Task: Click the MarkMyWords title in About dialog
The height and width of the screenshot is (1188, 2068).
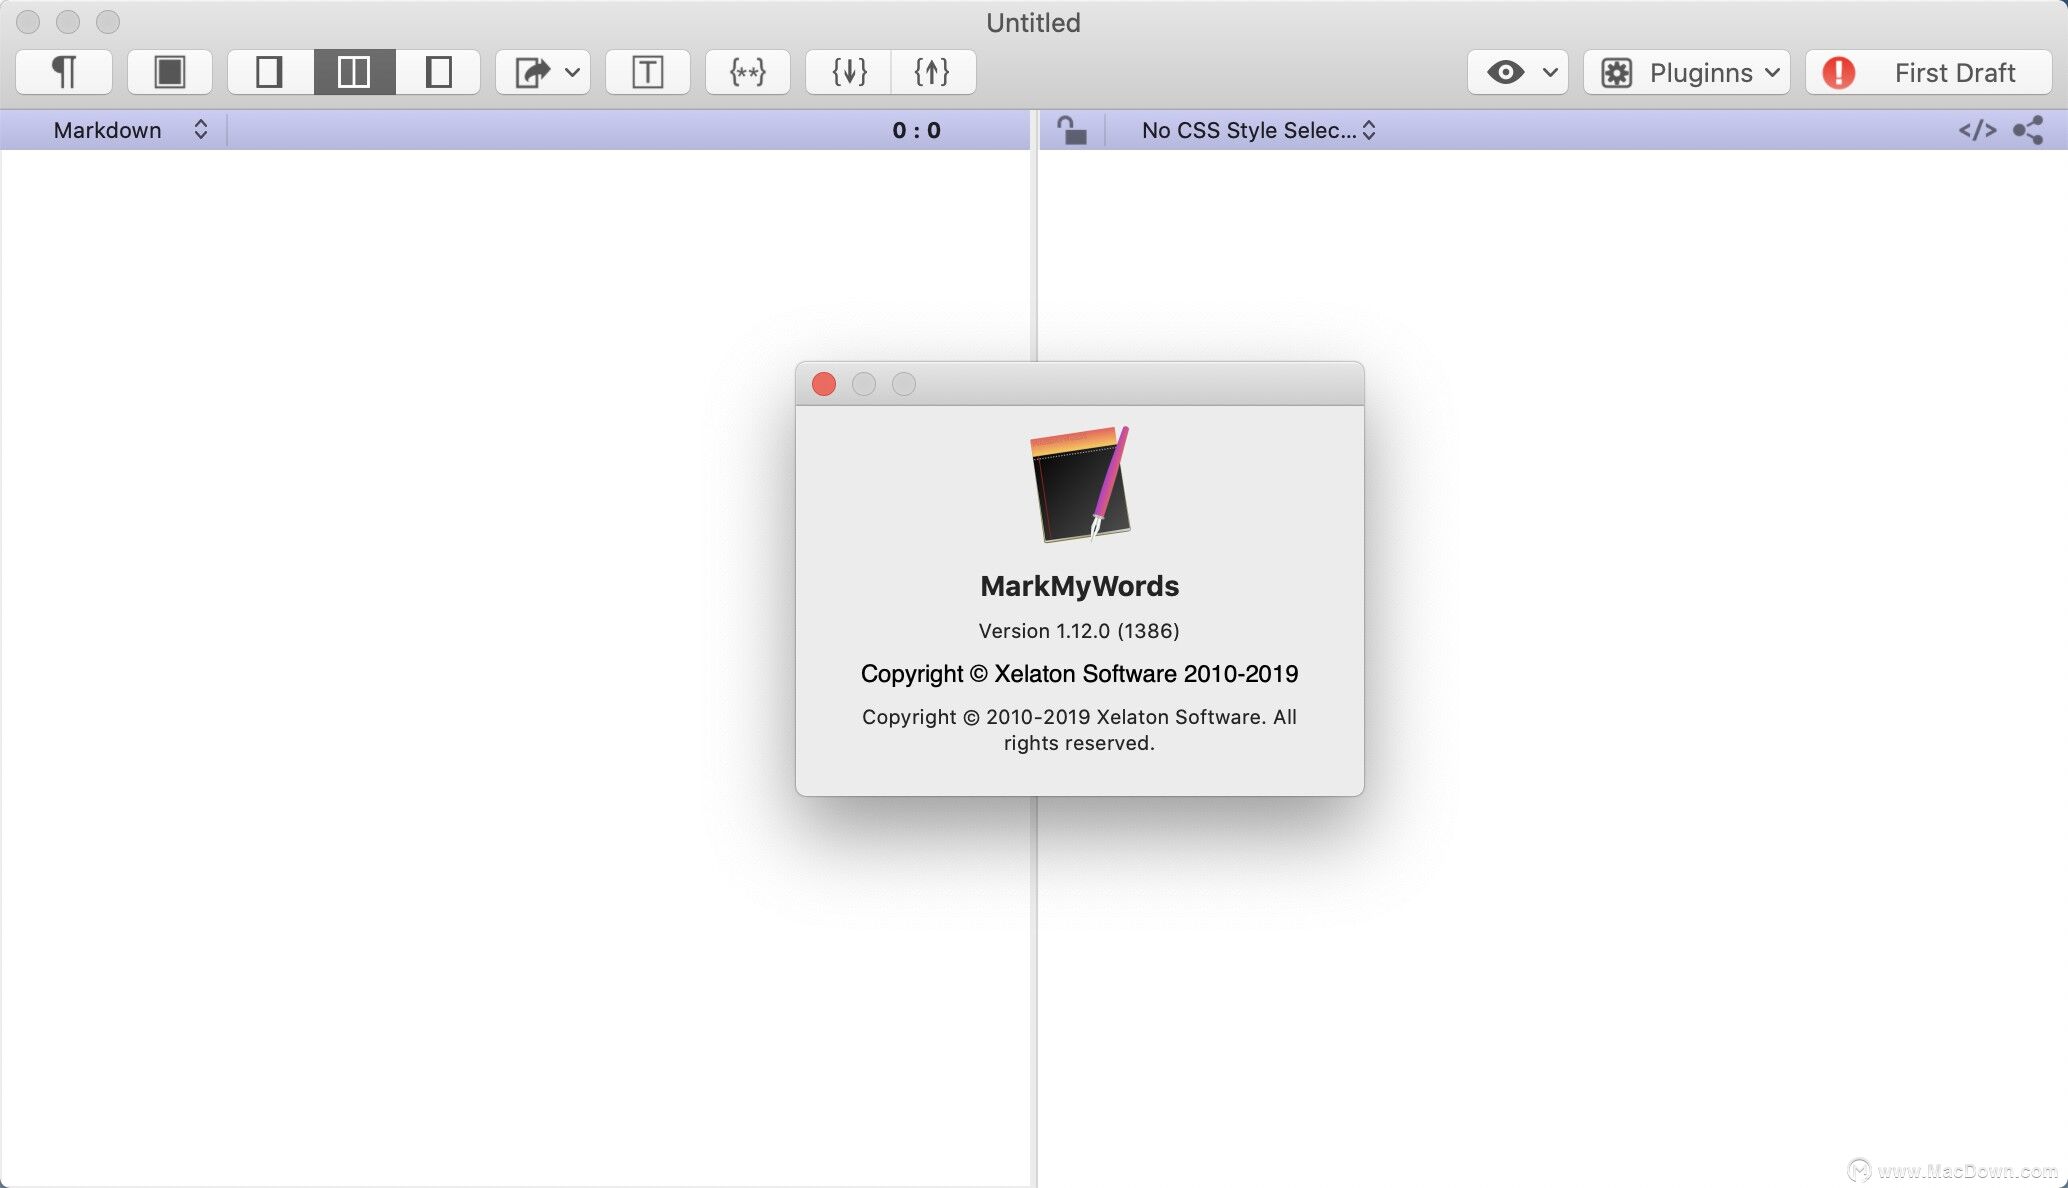Action: [1079, 586]
